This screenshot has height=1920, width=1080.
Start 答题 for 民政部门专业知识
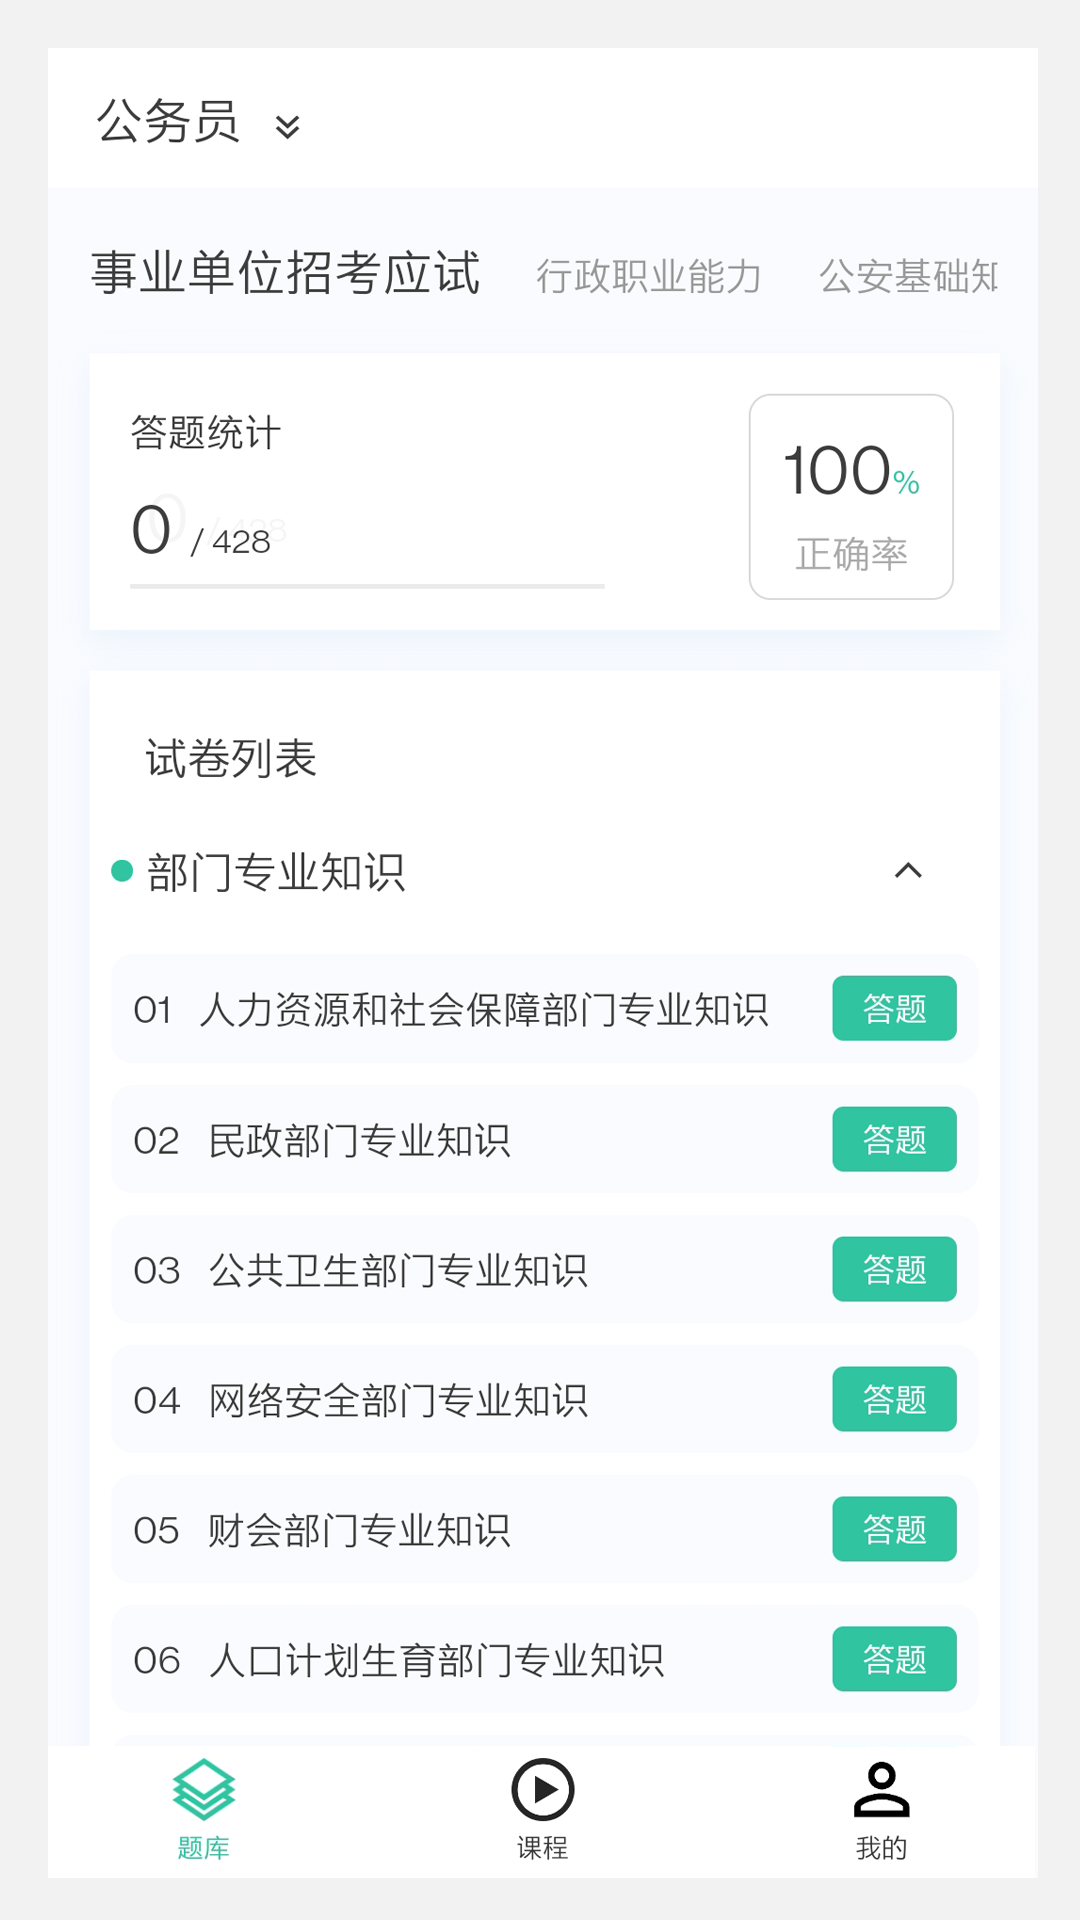894,1139
